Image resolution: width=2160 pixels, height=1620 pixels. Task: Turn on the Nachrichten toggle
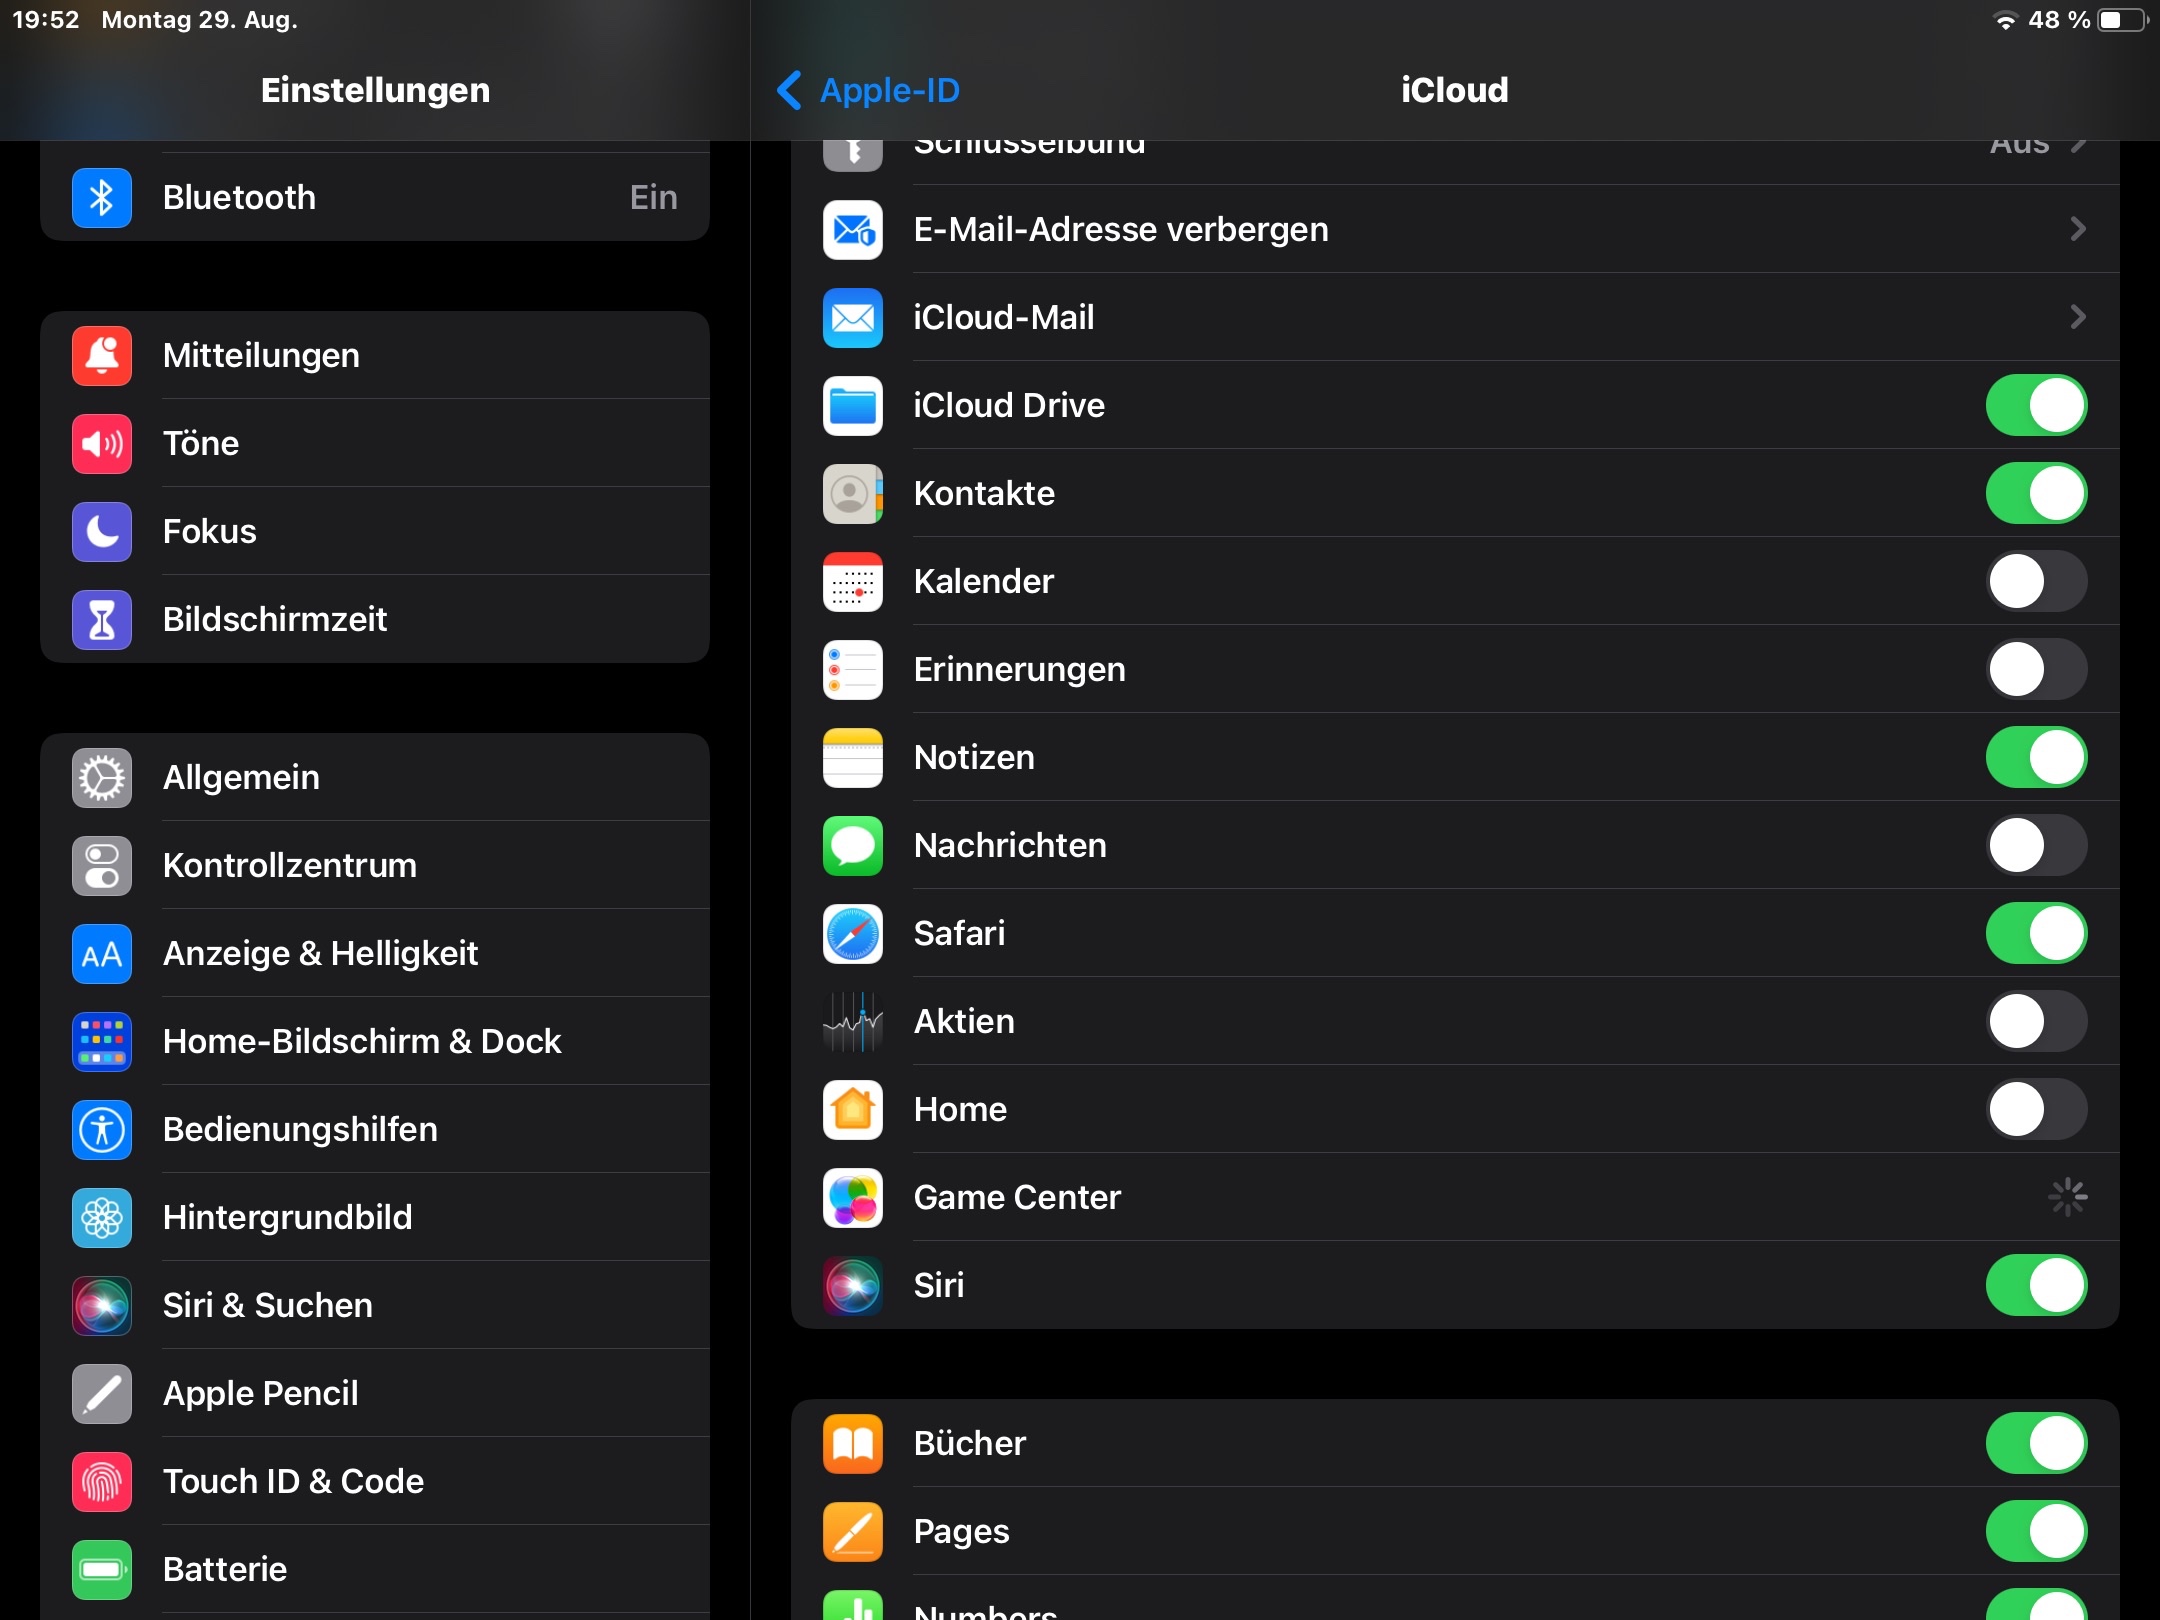(2036, 845)
